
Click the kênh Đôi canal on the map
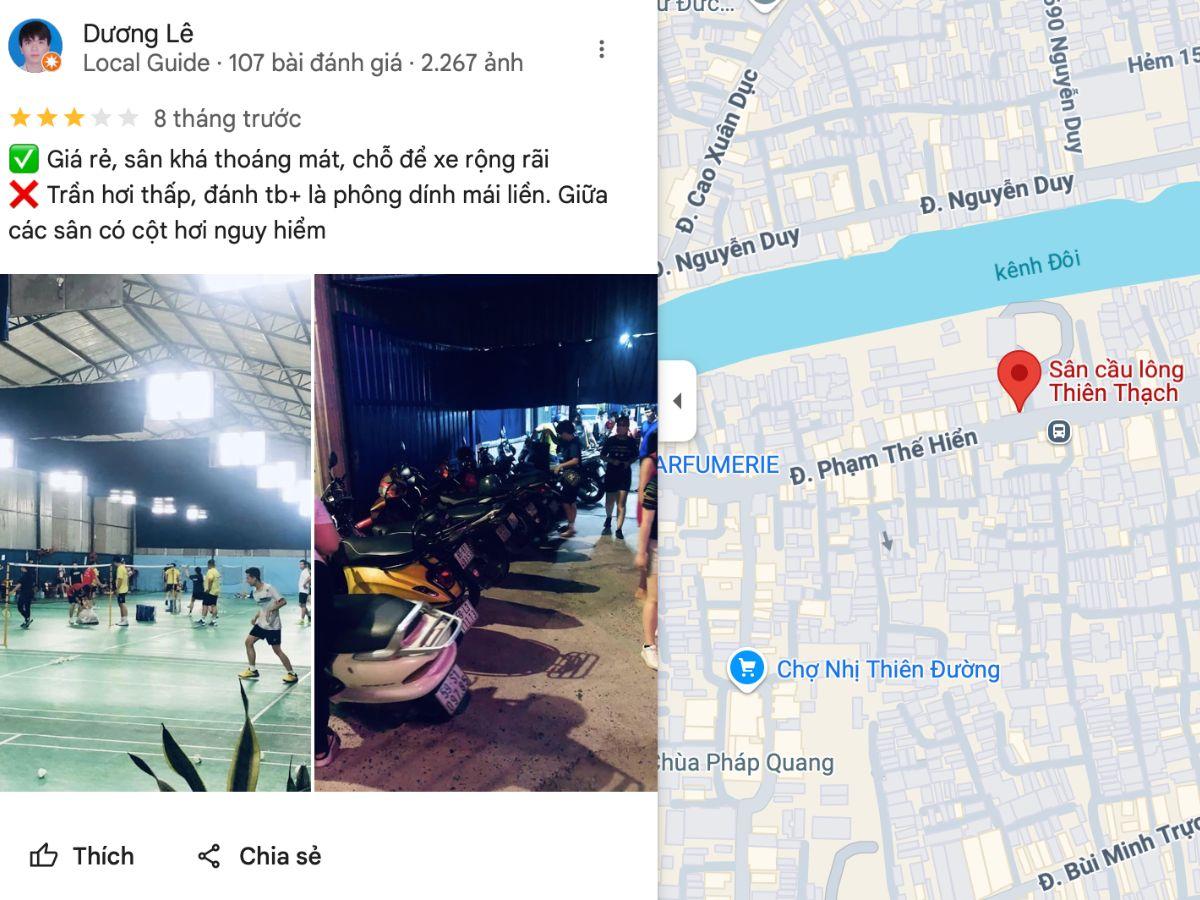point(1037,266)
